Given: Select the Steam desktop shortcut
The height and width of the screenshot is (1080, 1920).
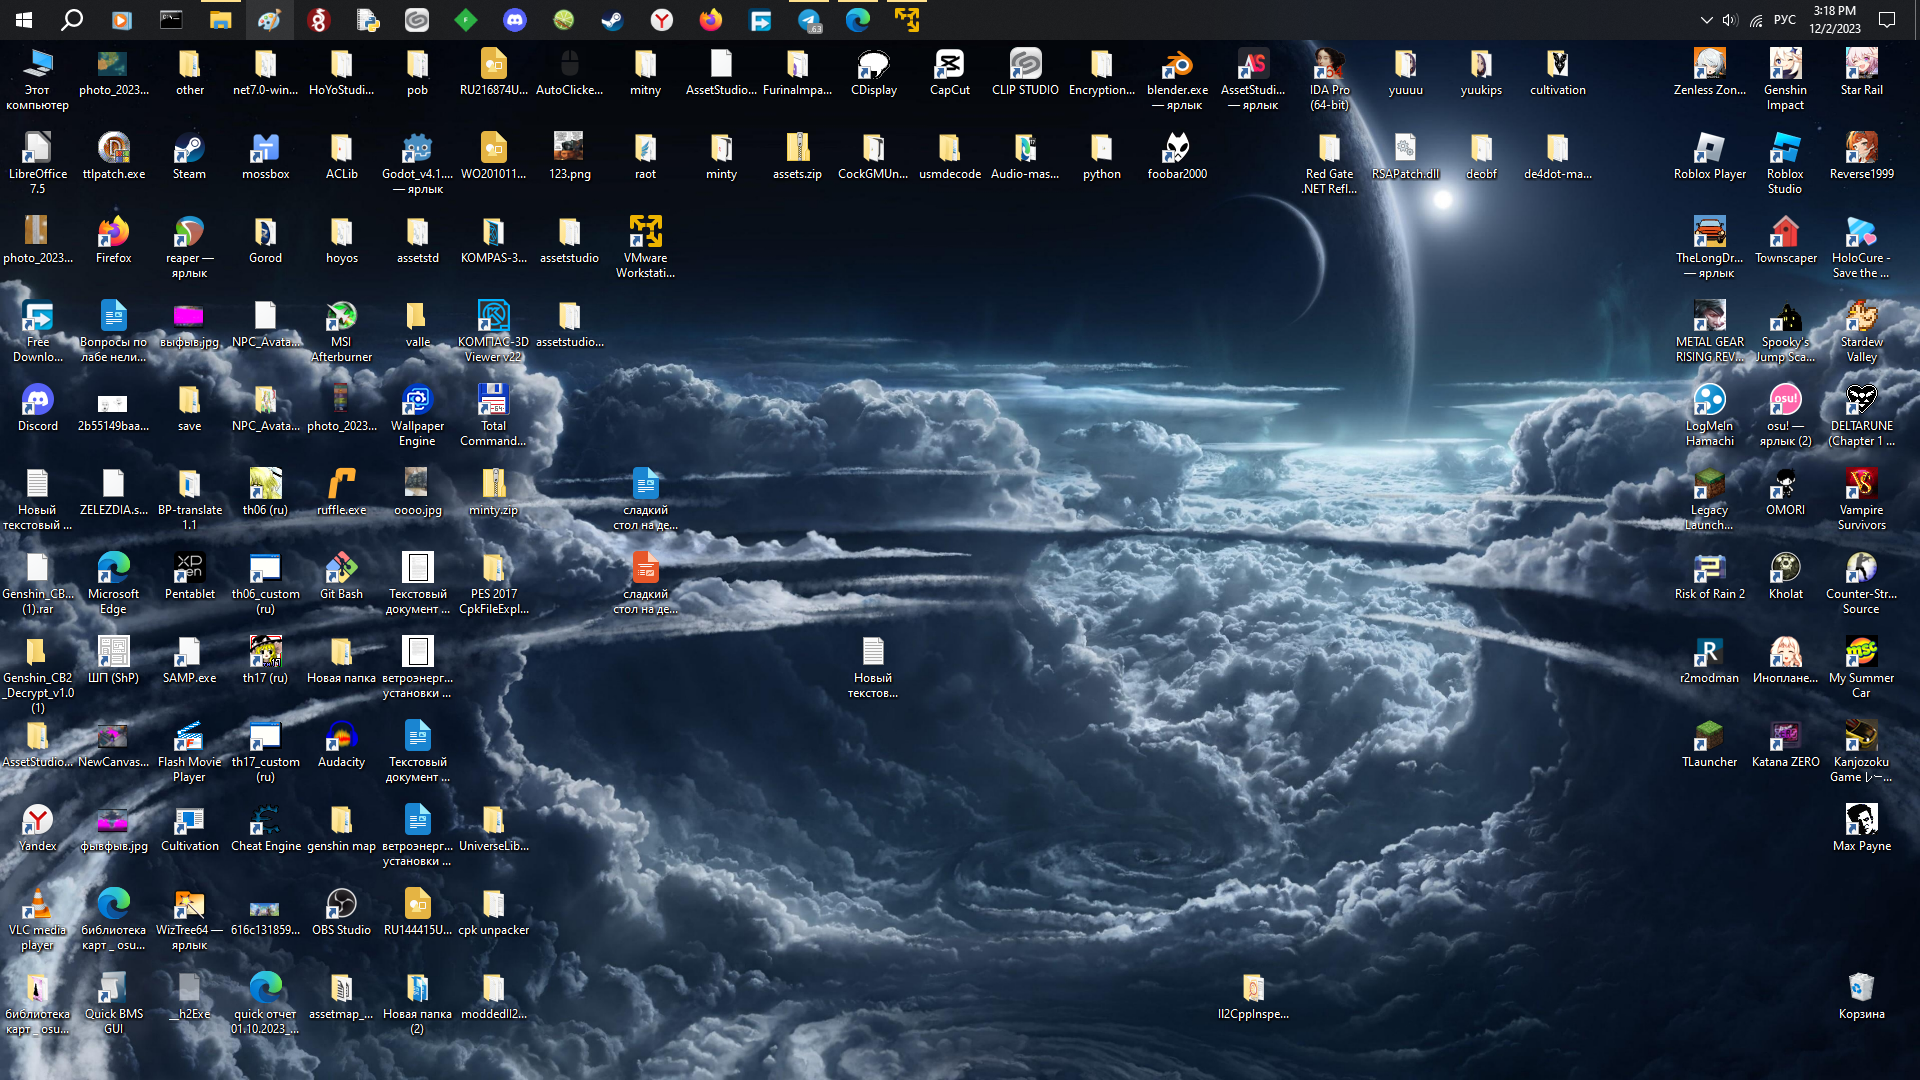Looking at the screenshot, I should [x=189, y=150].
